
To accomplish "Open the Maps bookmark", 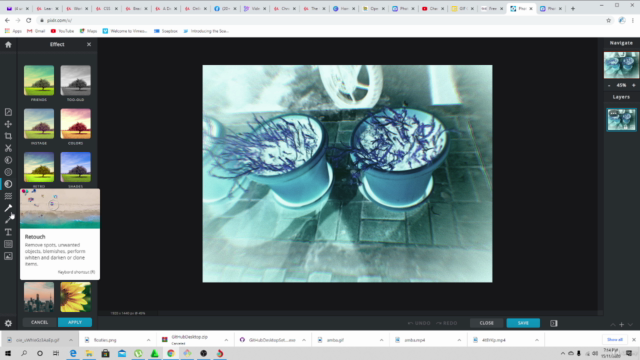I will tap(89, 31).
